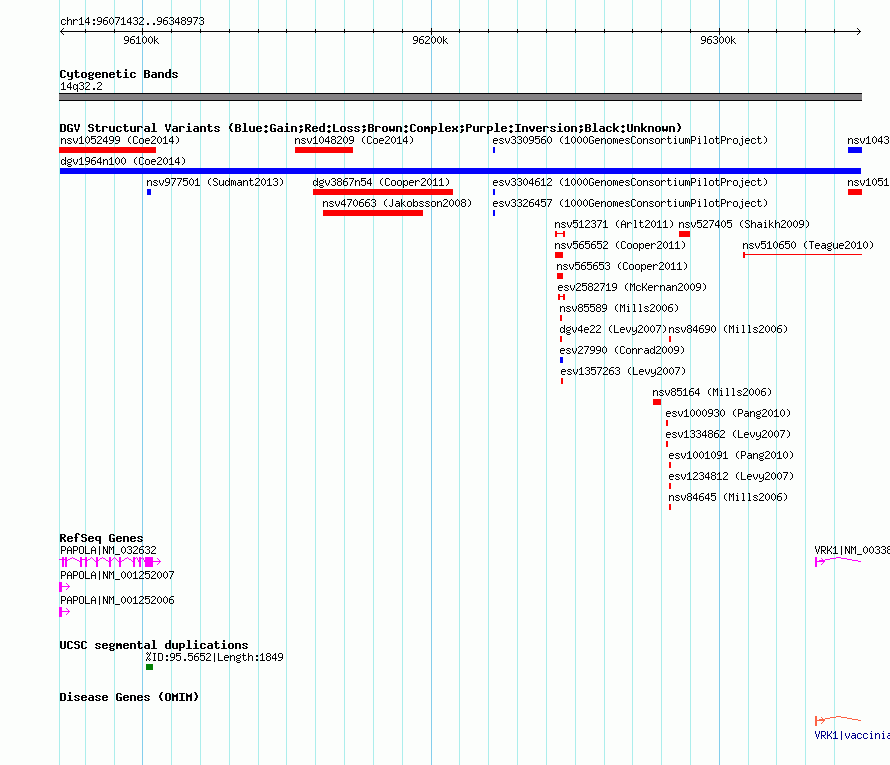Open variant esv1357263 (Levy2007) label

click(x=623, y=371)
